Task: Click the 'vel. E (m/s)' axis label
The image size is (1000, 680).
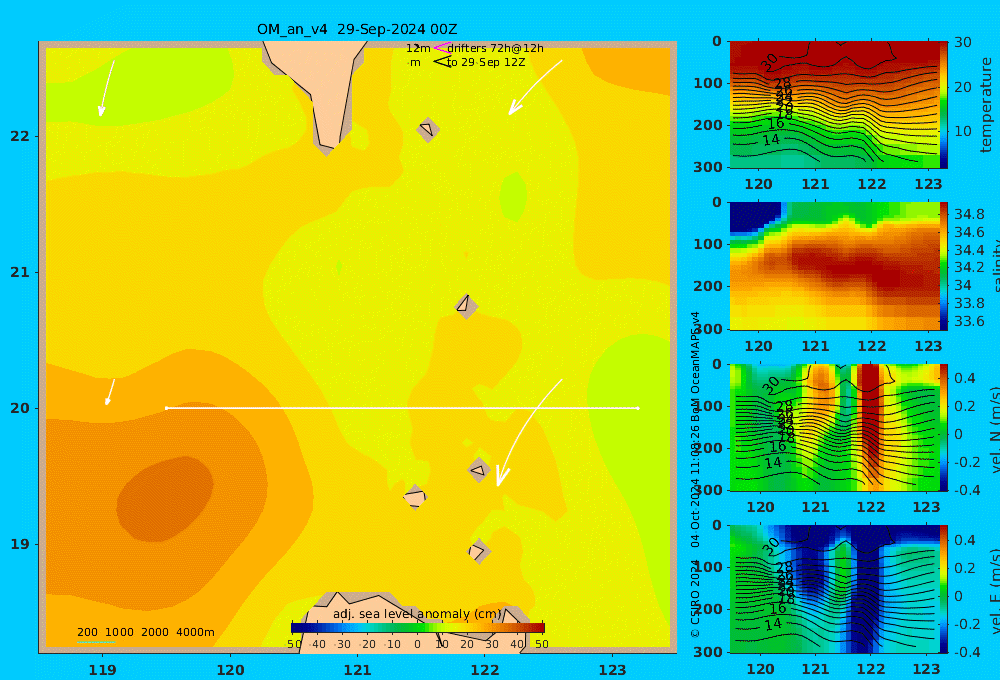Action: click(995, 591)
